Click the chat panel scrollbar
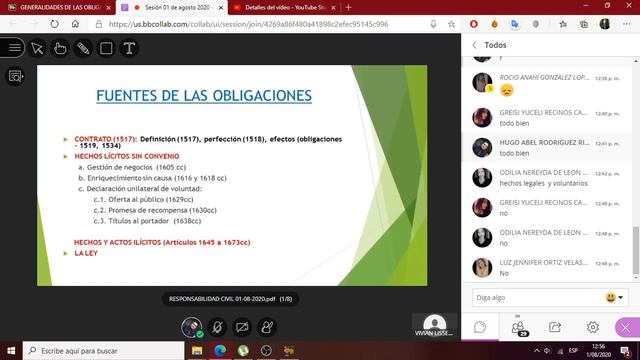 pyautogui.click(x=636, y=250)
